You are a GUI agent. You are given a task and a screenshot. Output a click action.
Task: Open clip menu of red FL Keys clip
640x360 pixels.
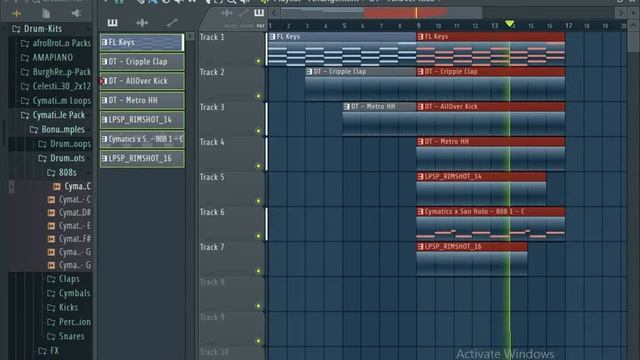pyautogui.click(x=420, y=37)
